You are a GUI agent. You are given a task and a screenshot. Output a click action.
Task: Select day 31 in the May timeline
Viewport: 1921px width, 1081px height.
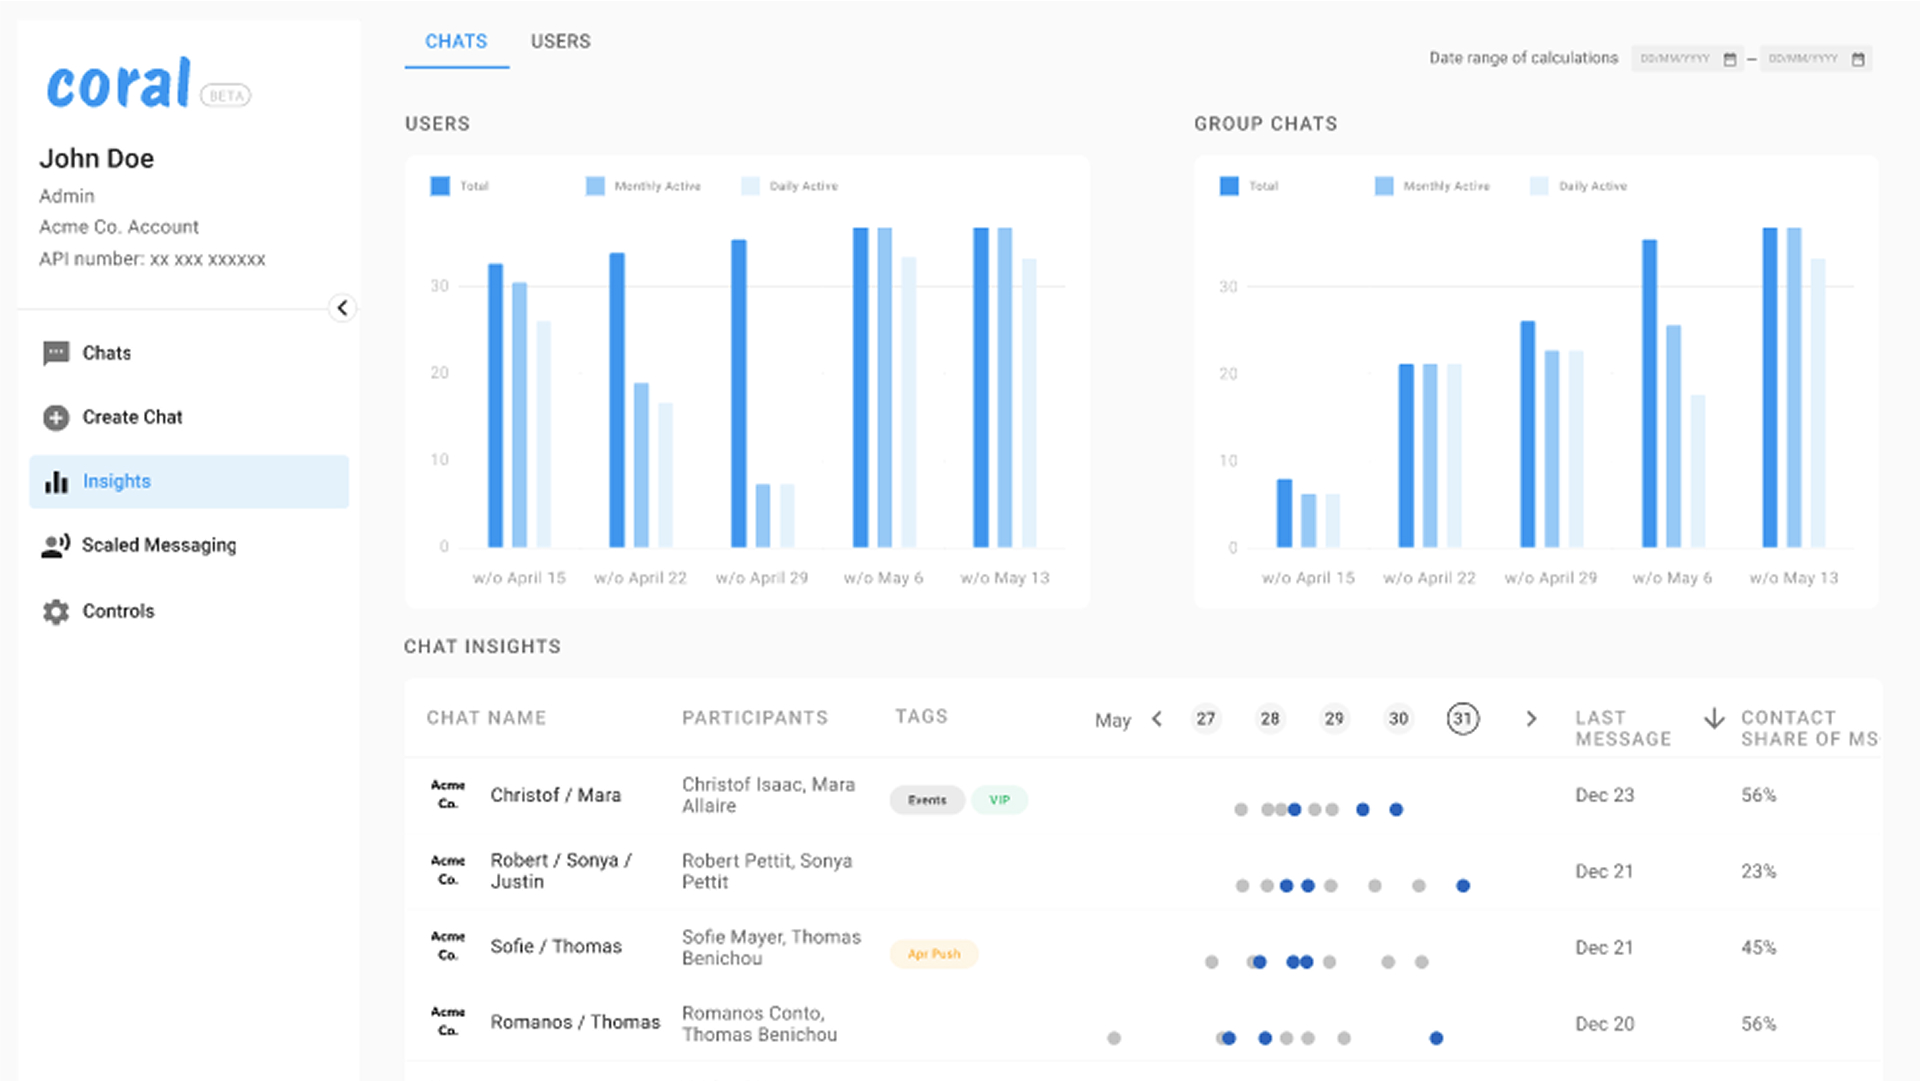pyautogui.click(x=1462, y=719)
